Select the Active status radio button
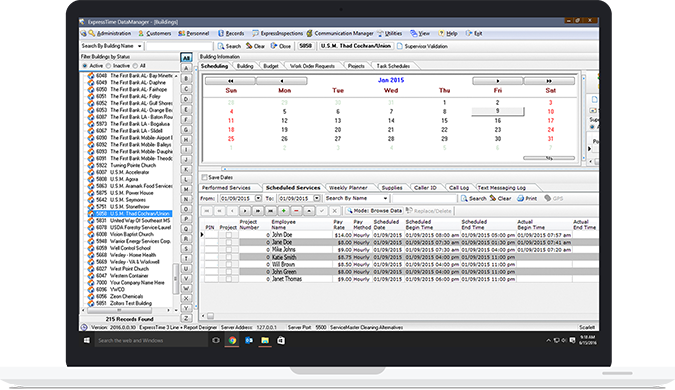The height and width of the screenshot is (390, 675). tap(85, 66)
